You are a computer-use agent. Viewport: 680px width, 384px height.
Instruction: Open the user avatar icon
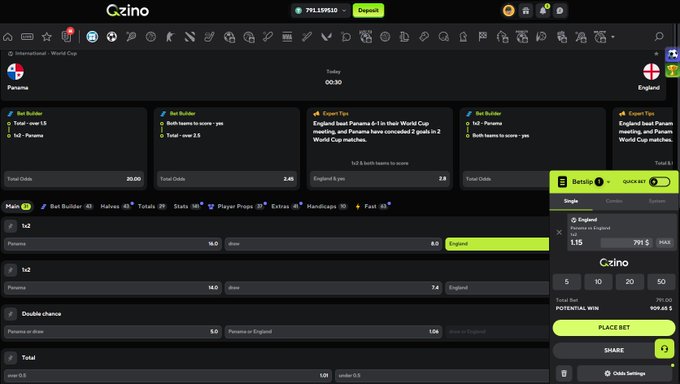(x=509, y=10)
